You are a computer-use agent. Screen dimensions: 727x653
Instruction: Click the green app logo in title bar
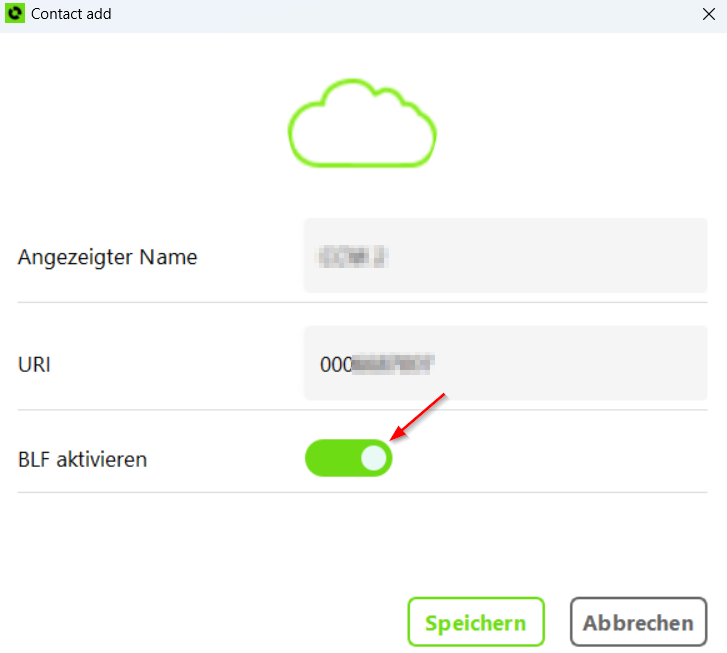click(x=14, y=13)
